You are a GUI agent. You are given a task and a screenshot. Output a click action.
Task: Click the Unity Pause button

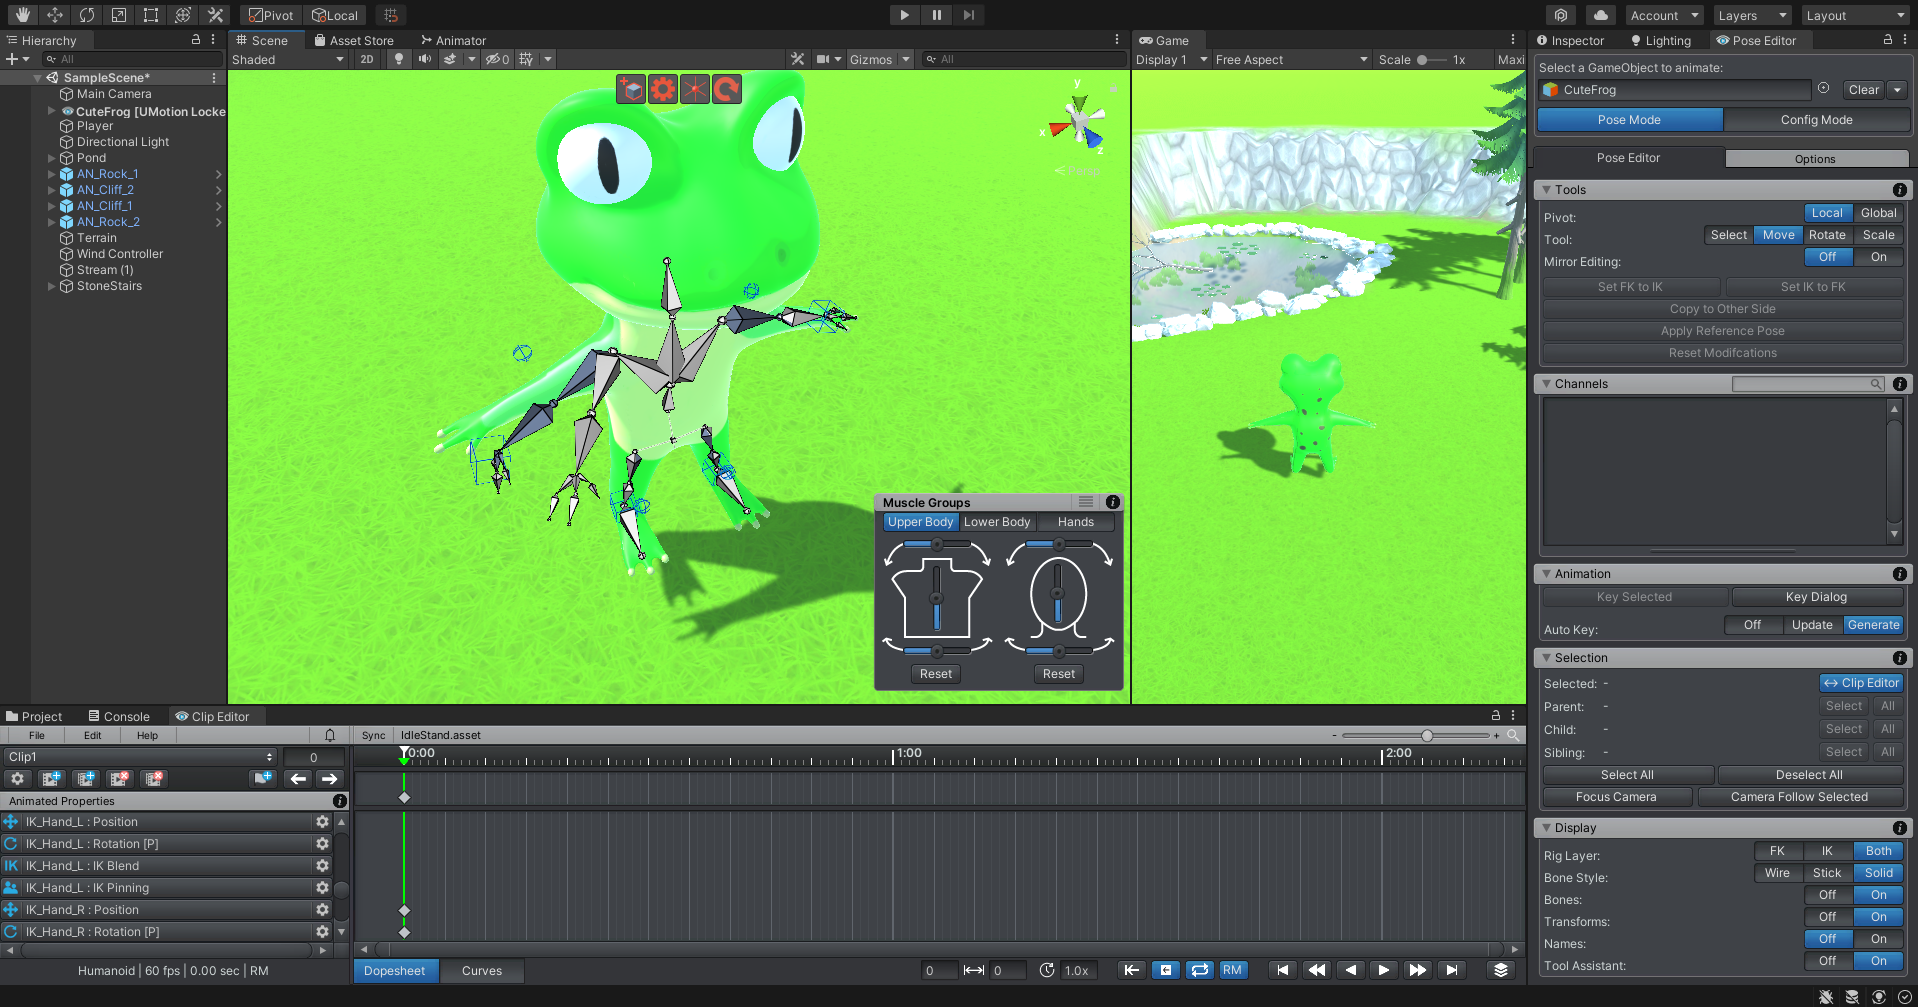point(936,15)
